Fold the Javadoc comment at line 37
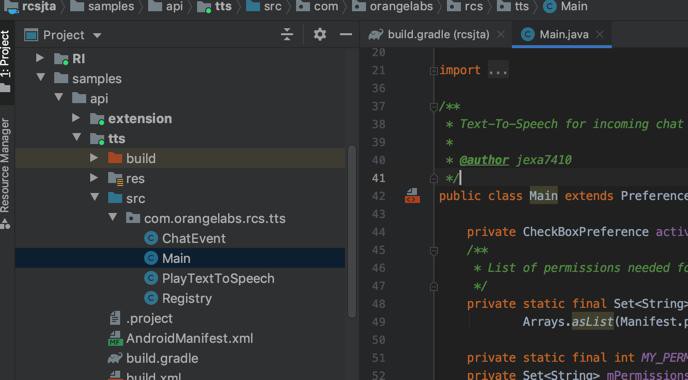Viewport: 688px width, 380px height. [x=434, y=107]
